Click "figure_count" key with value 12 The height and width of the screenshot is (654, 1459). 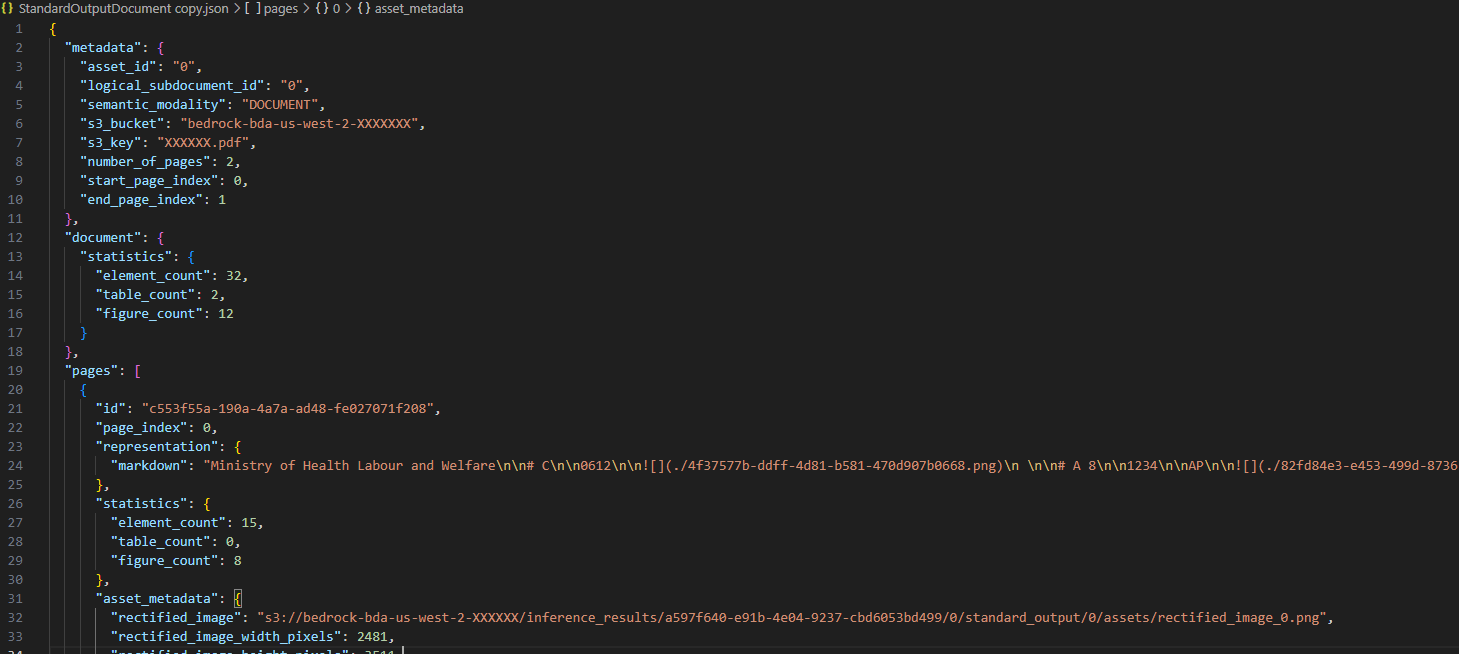149,313
